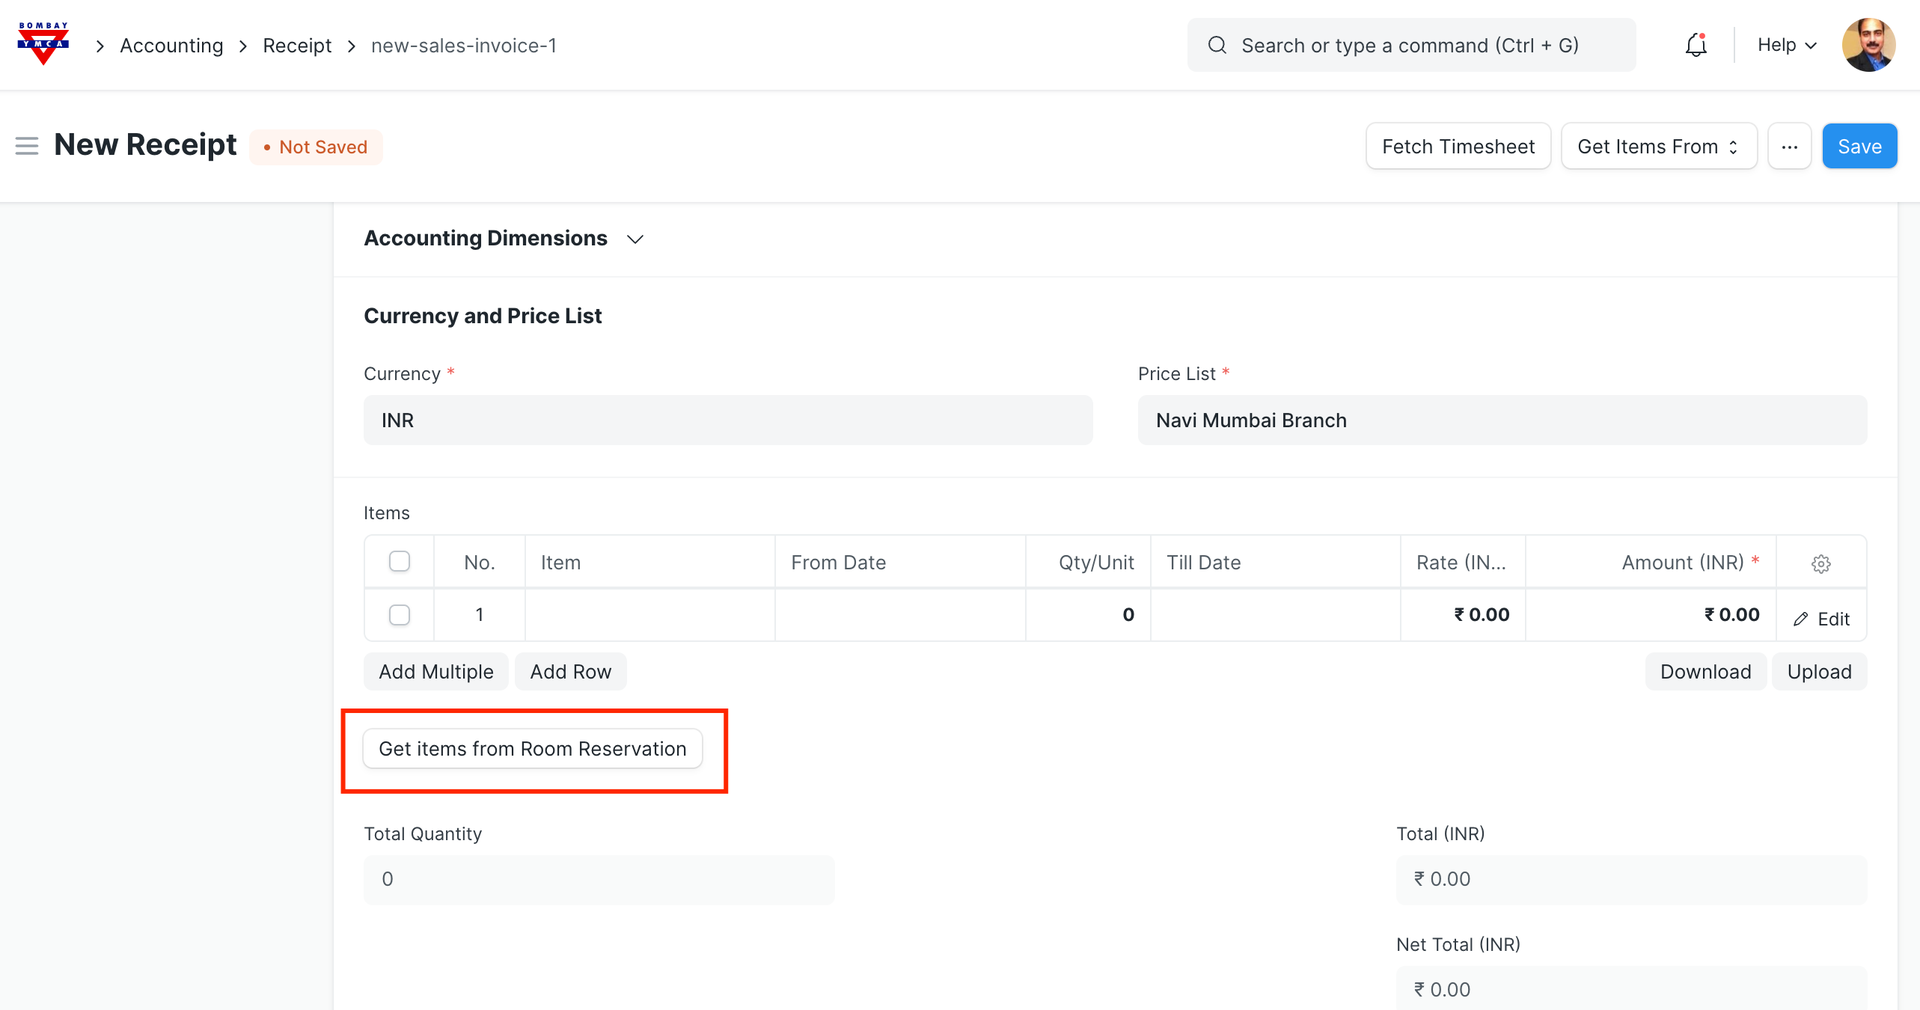Click the Currency input field

(x=727, y=420)
